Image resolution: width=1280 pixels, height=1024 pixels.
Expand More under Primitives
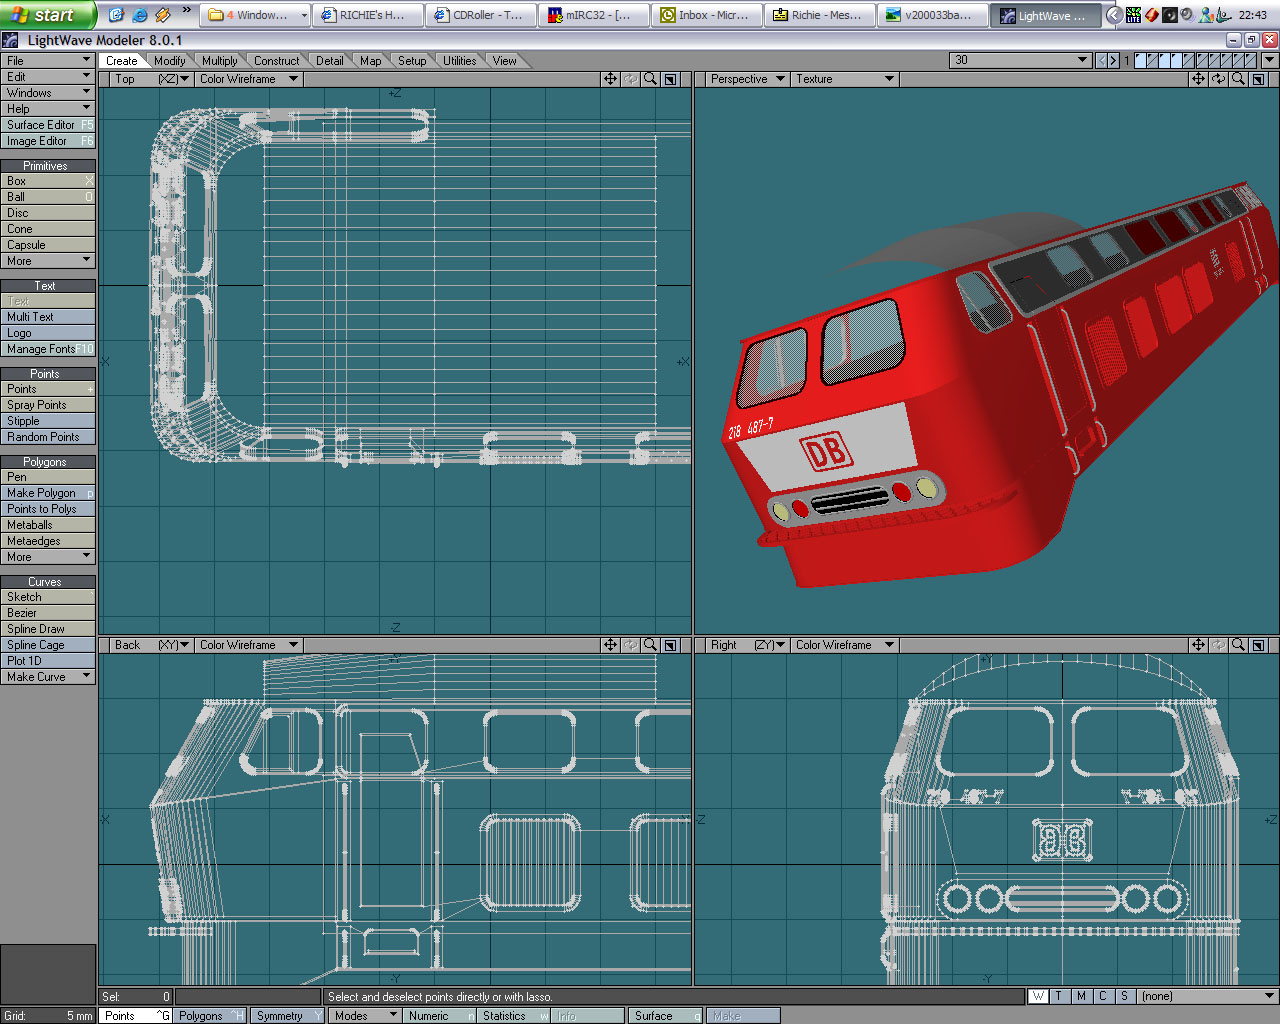tap(48, 260)
